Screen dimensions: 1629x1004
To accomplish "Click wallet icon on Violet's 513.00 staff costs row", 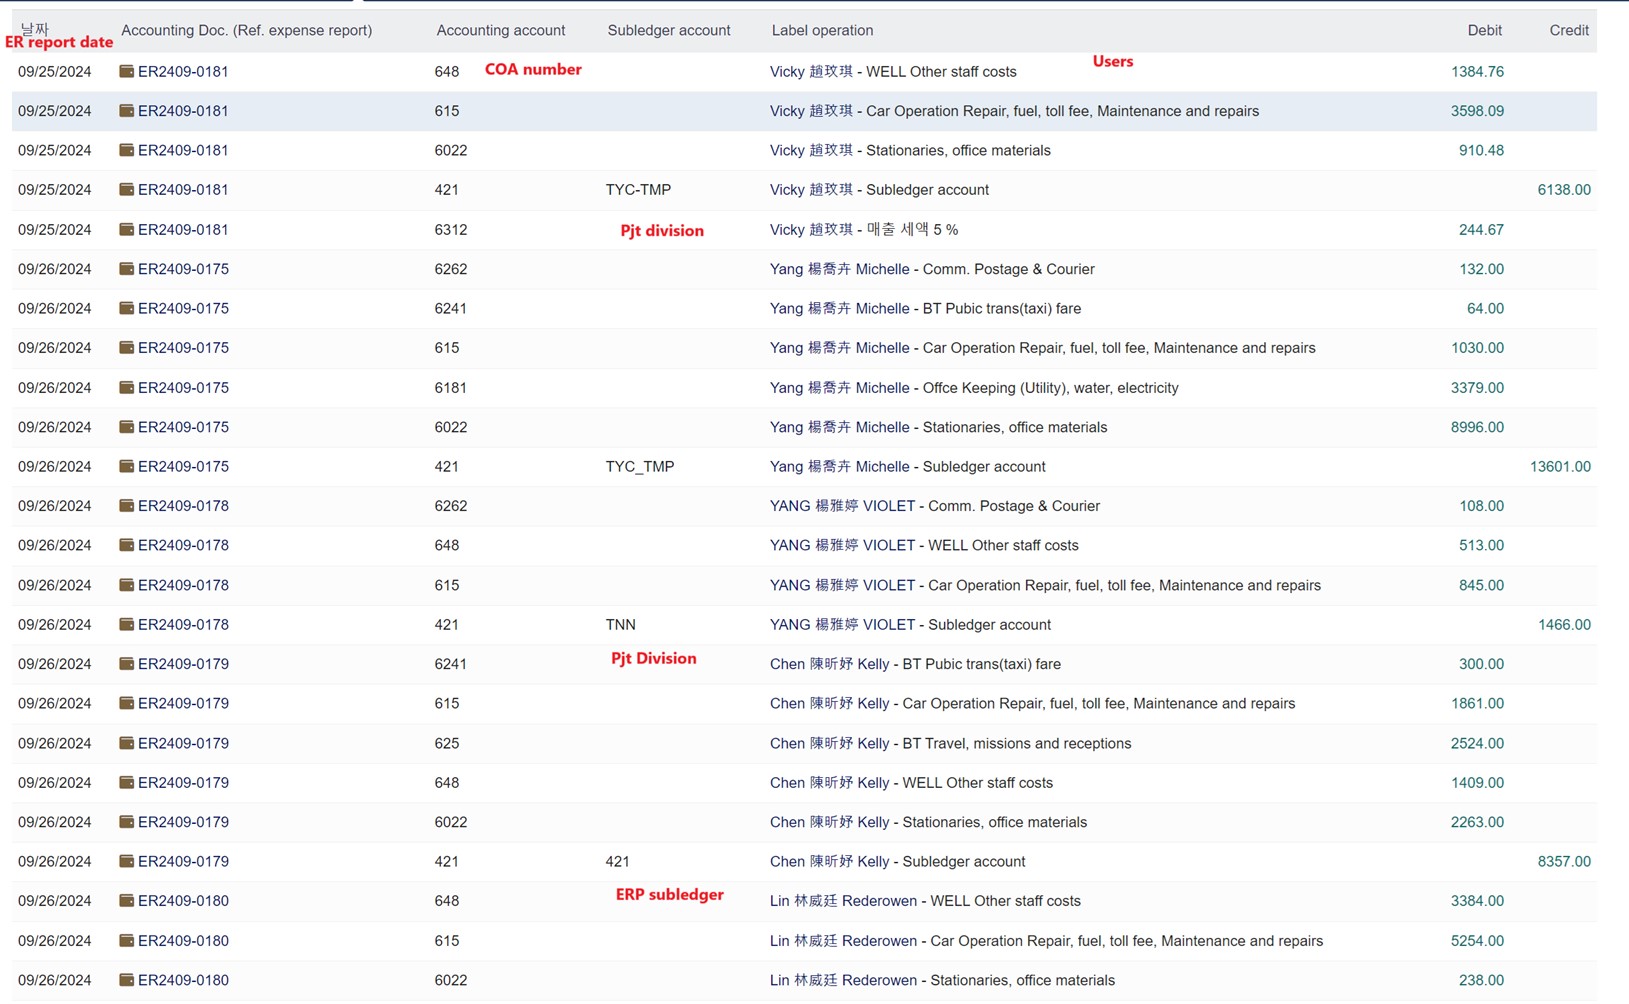I will (126, 545).
